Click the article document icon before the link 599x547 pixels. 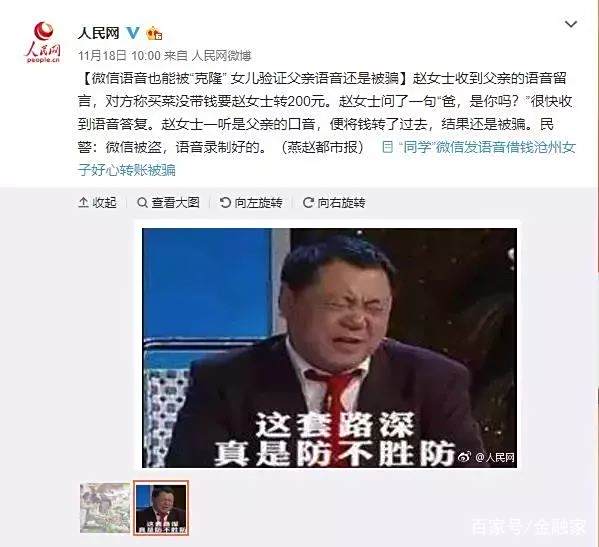(387, 147)
